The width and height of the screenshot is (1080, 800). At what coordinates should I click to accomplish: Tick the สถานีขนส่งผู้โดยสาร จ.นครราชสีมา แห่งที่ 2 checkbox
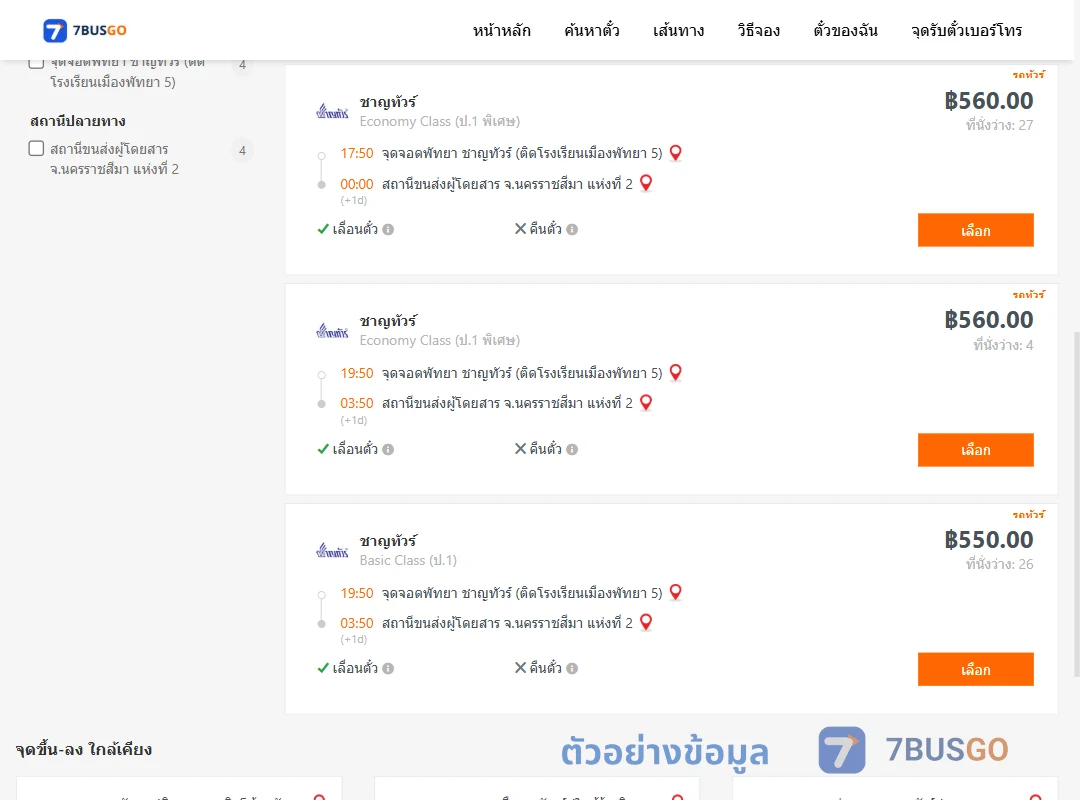37,149
